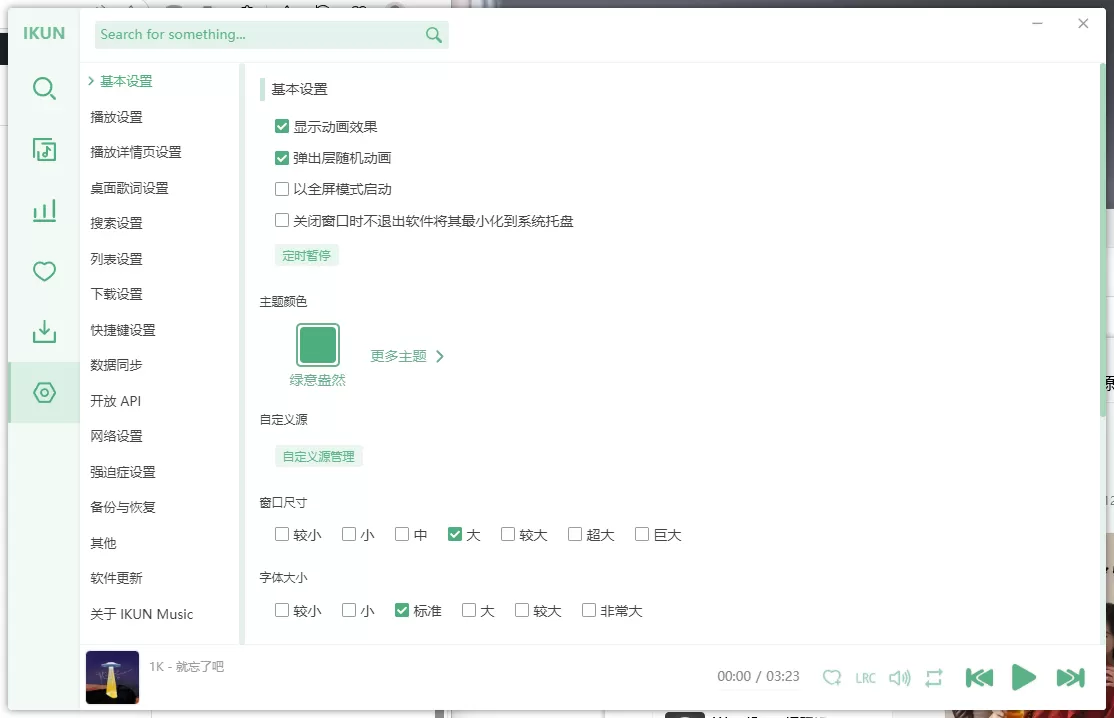Select the 绿意盎然 green theme swatch

(x=318, y=345)
